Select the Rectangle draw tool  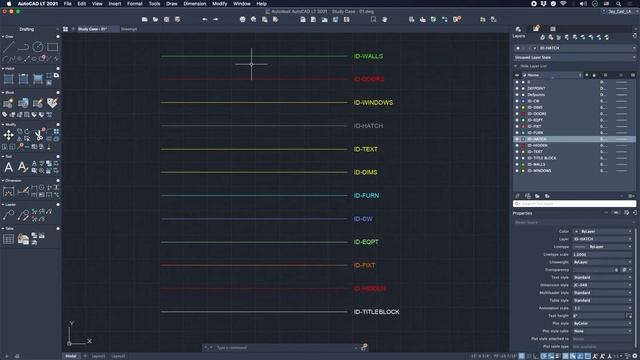click(x=52, y=47)
